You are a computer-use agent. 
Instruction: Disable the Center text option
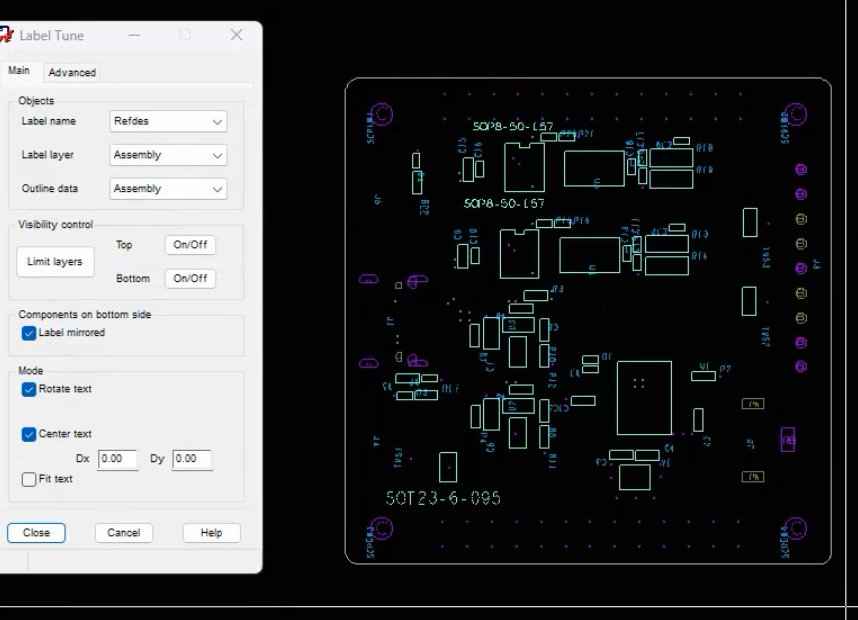(x=29, y=434)
